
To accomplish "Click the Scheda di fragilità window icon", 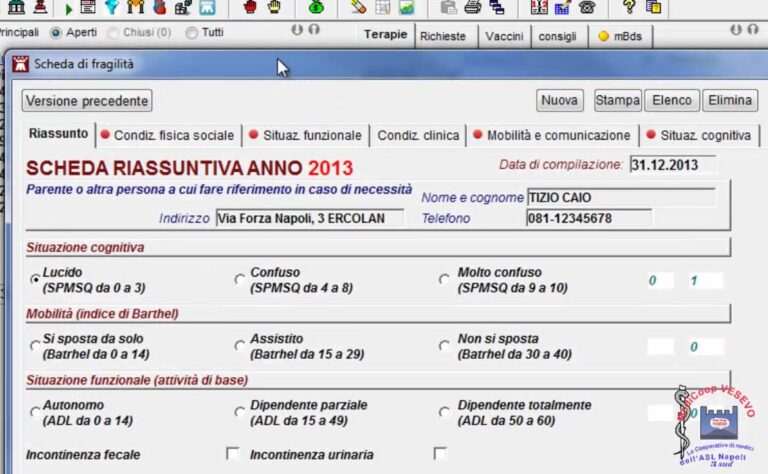I will 20,64.
